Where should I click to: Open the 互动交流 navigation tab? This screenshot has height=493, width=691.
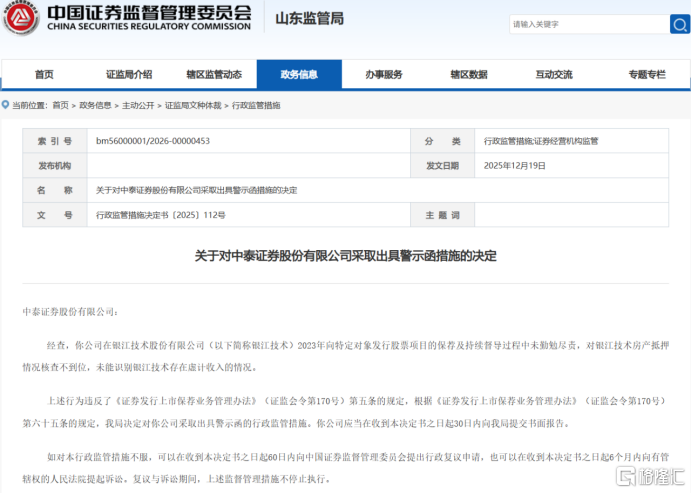pos(554,74)
